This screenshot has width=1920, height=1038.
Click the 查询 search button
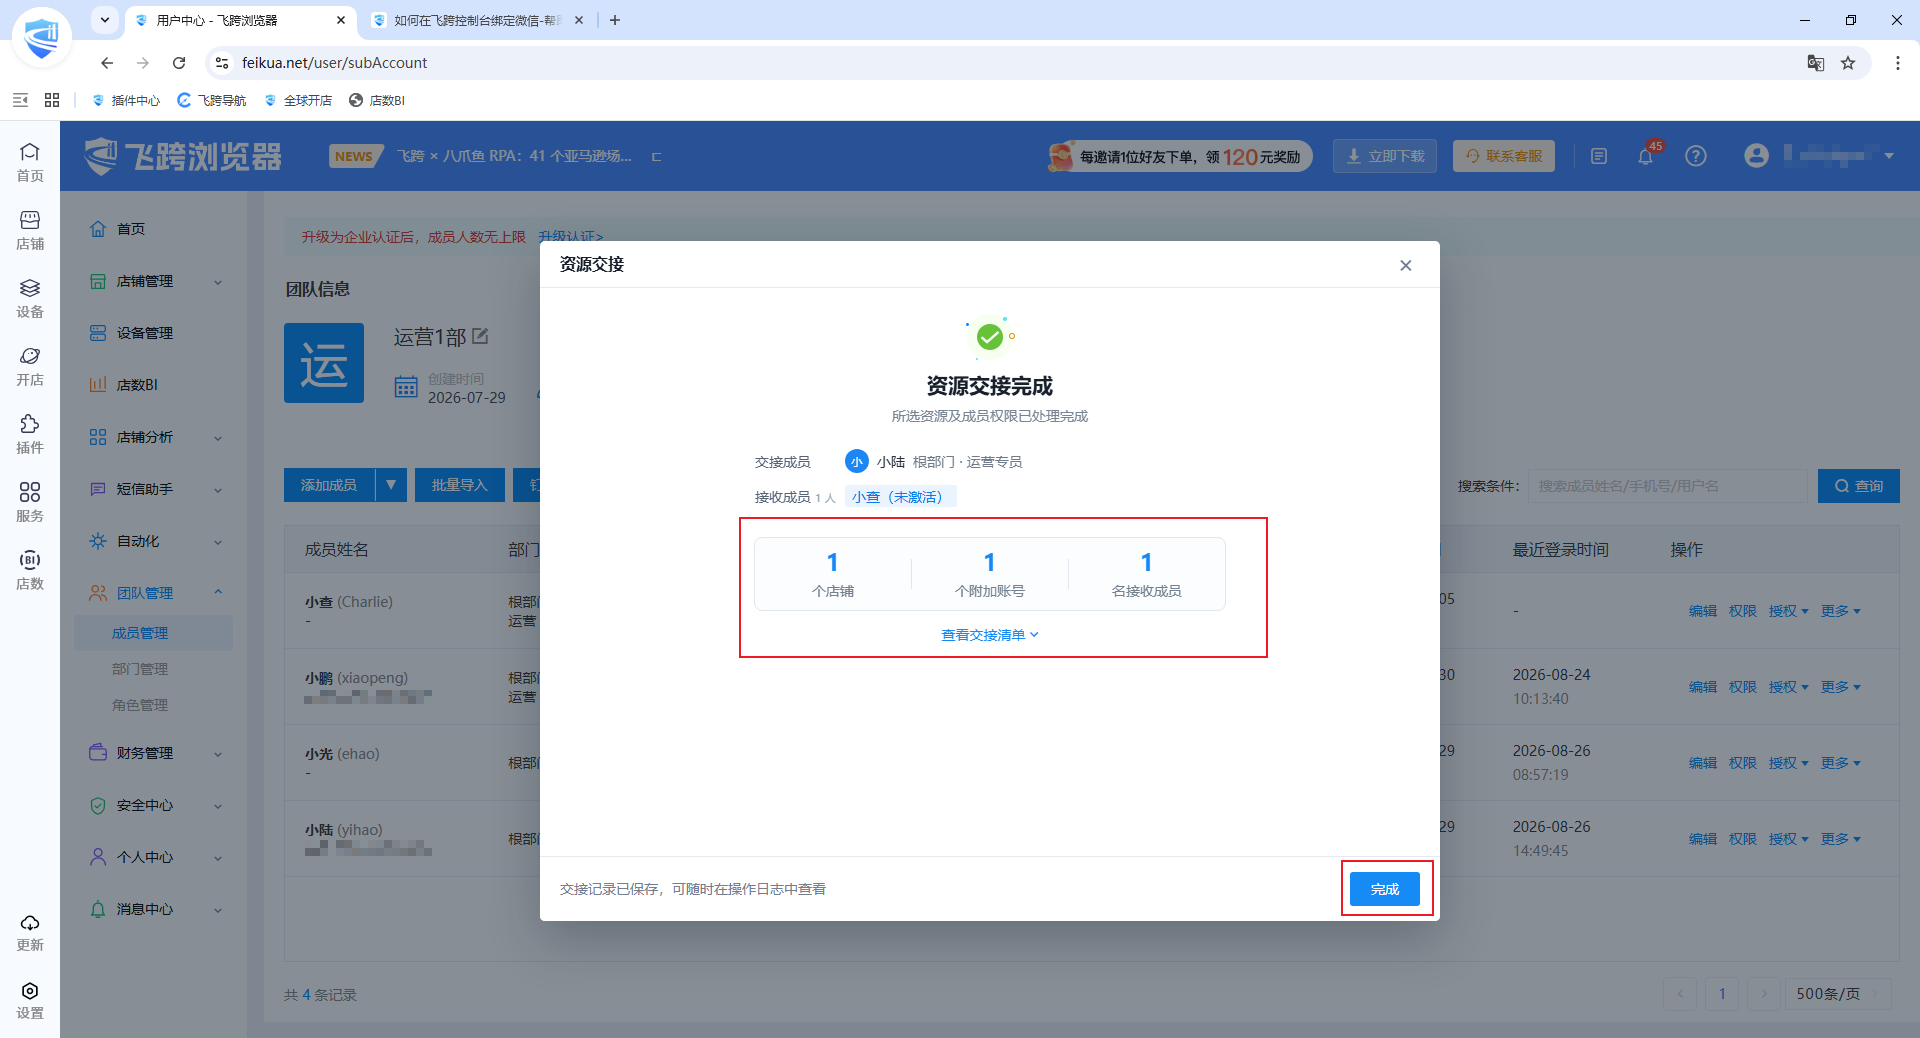coord(1858,486)
